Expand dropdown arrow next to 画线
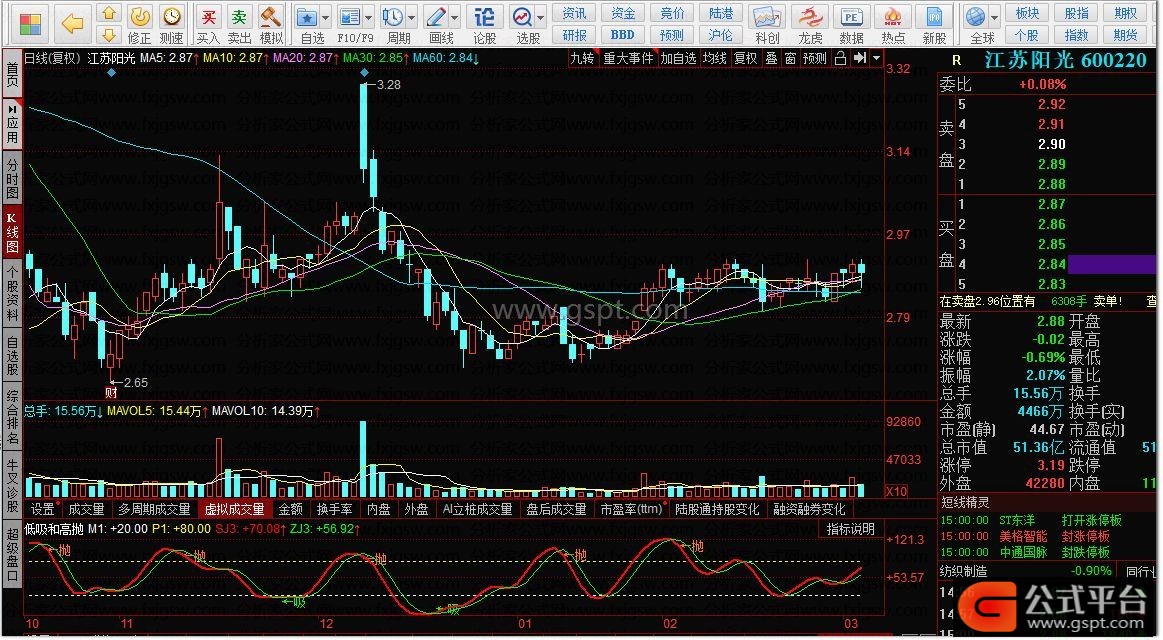Viewport: 1163px width, 640px height. 455,17
